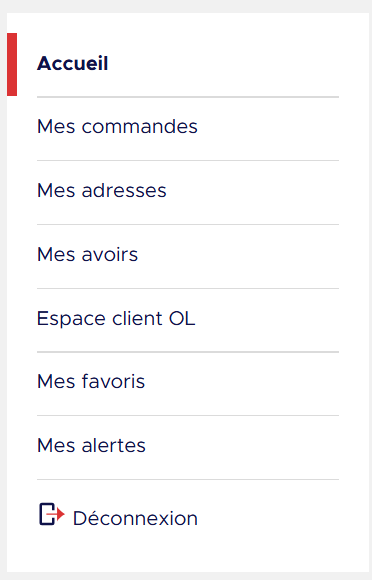Click 'Mes' in the Mes alertes row
This screenshot has width=372, height=580.
56,445
